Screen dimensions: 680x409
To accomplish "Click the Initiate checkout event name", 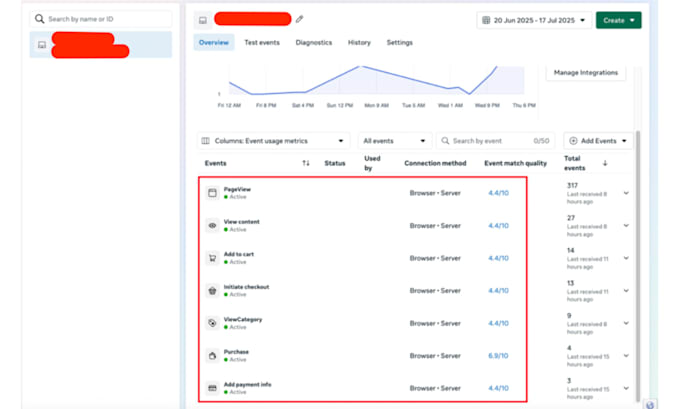I will click(246, 287).
